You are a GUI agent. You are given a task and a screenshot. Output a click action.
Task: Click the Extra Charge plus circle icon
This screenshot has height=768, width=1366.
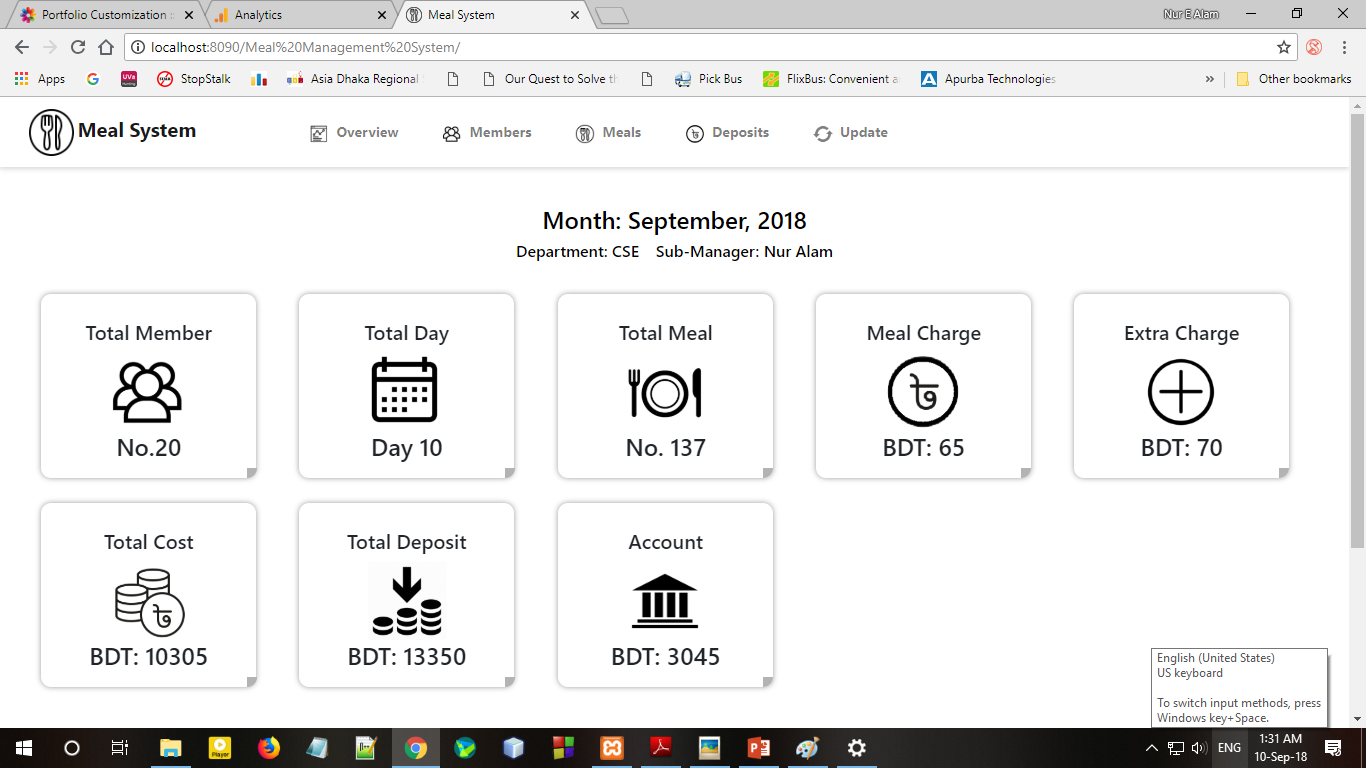pos(1181,392)
